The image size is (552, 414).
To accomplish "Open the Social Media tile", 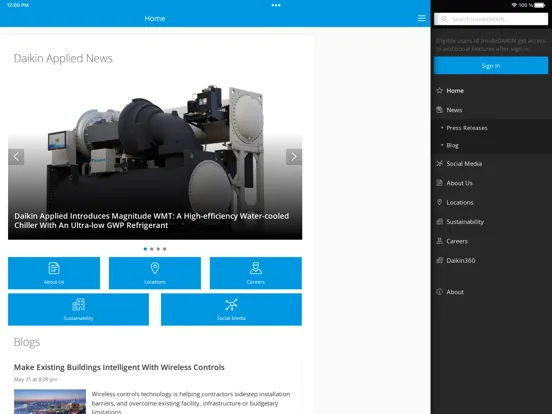I will pos(231,309).
